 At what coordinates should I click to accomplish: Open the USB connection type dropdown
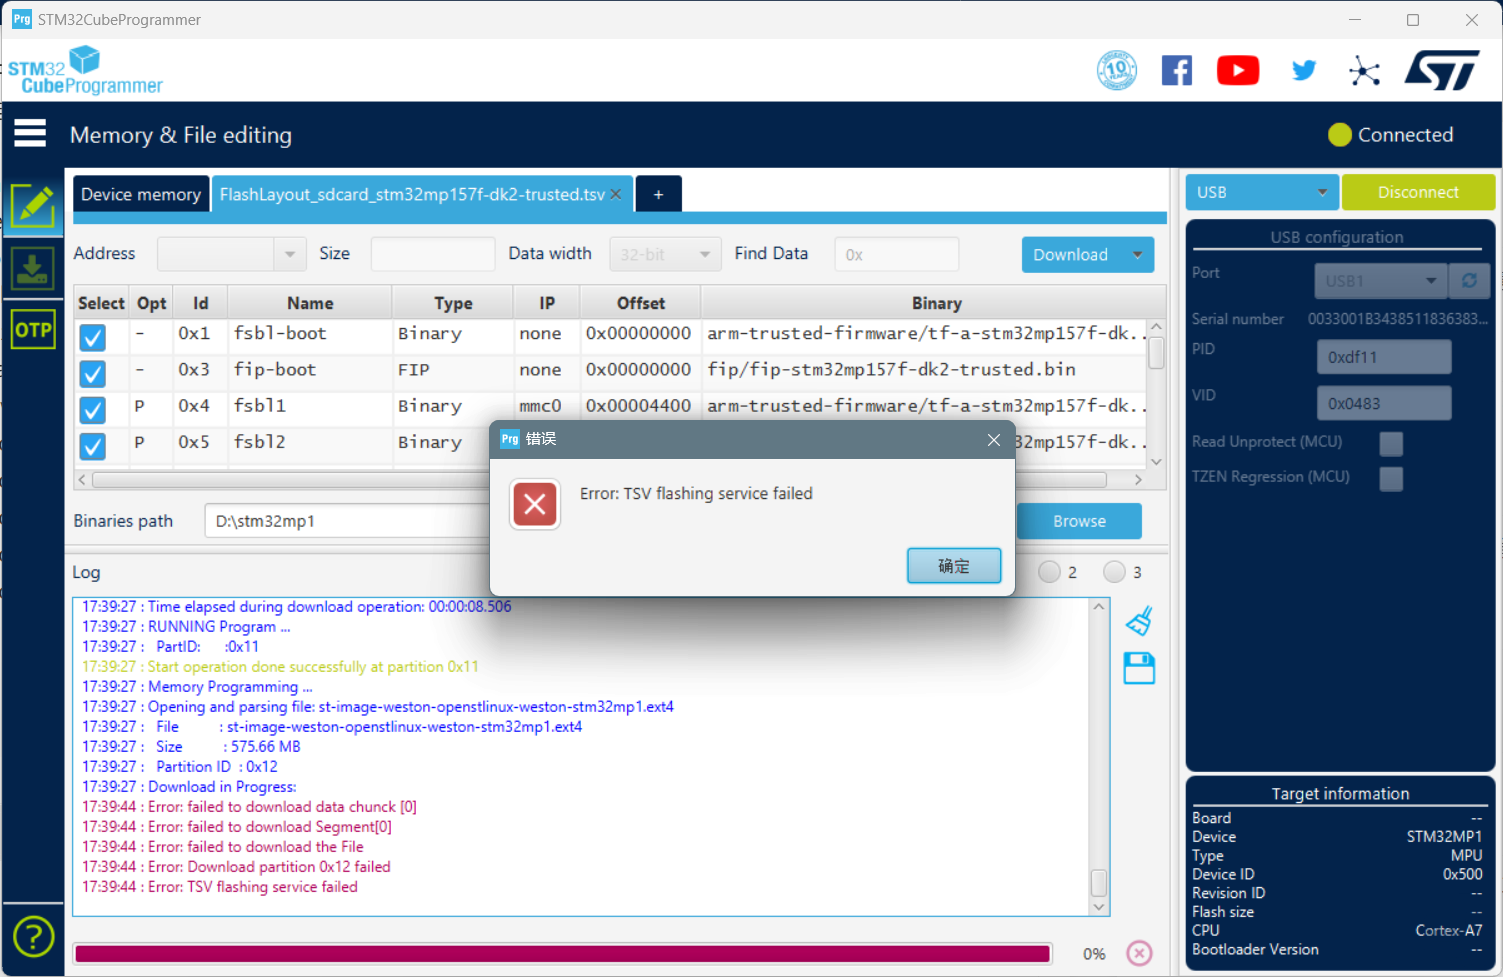click(x=1261, y=192)
